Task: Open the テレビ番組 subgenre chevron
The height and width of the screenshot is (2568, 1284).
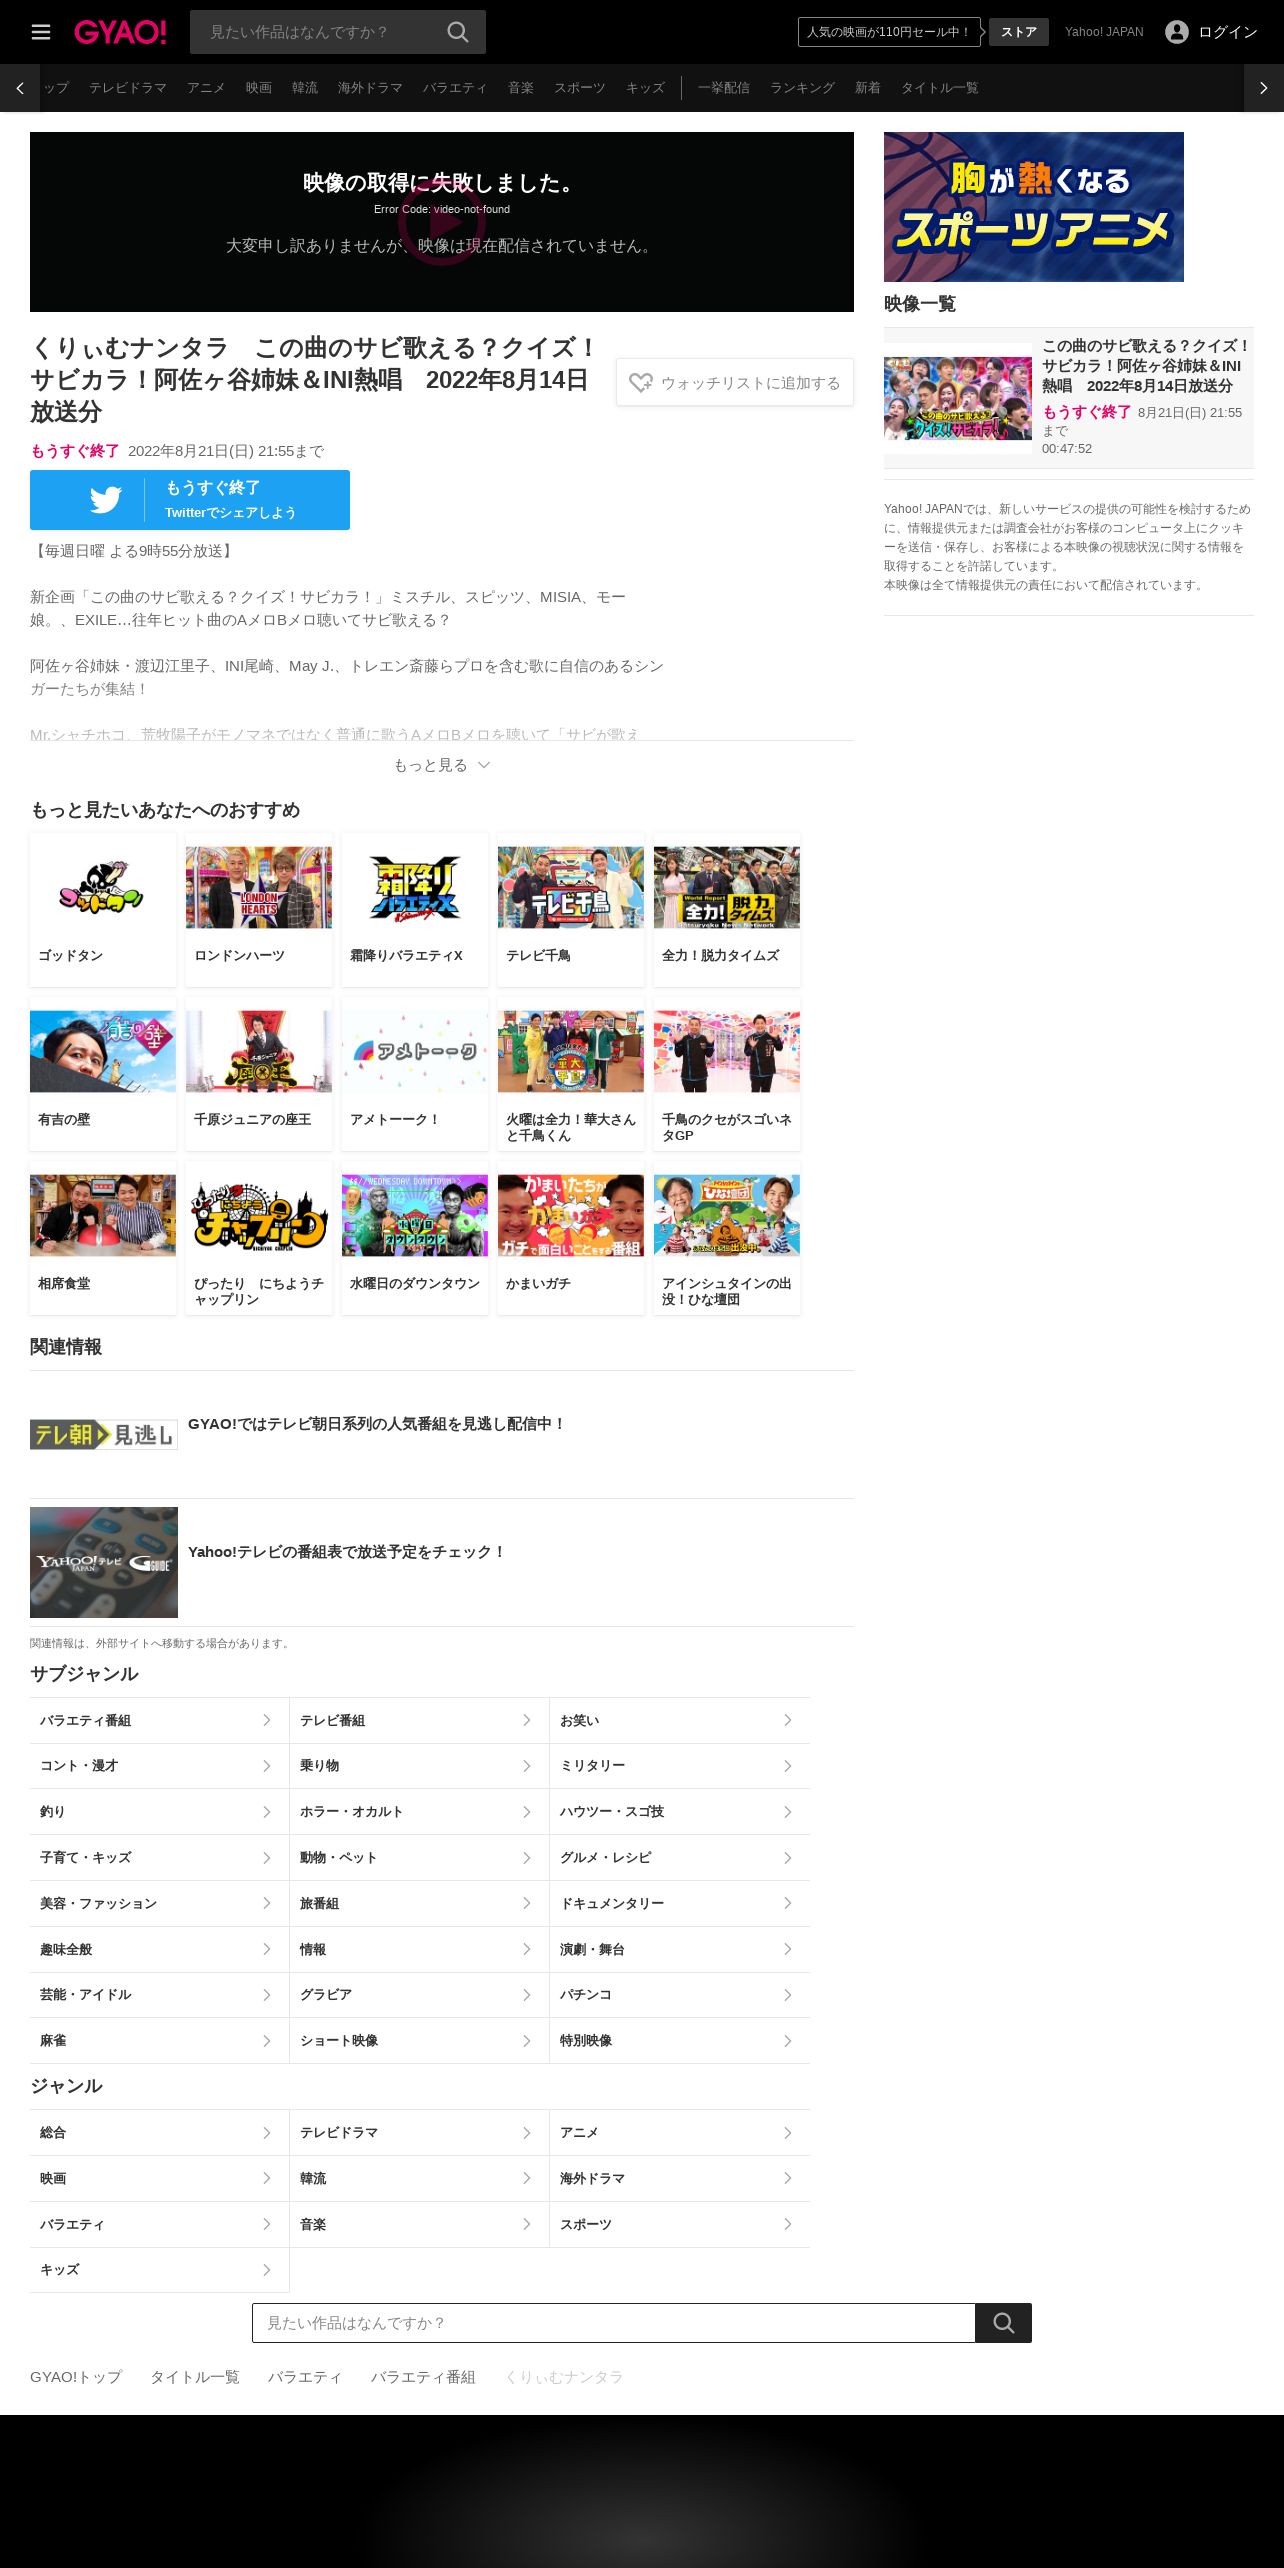Action: (x=527, y=1720)
